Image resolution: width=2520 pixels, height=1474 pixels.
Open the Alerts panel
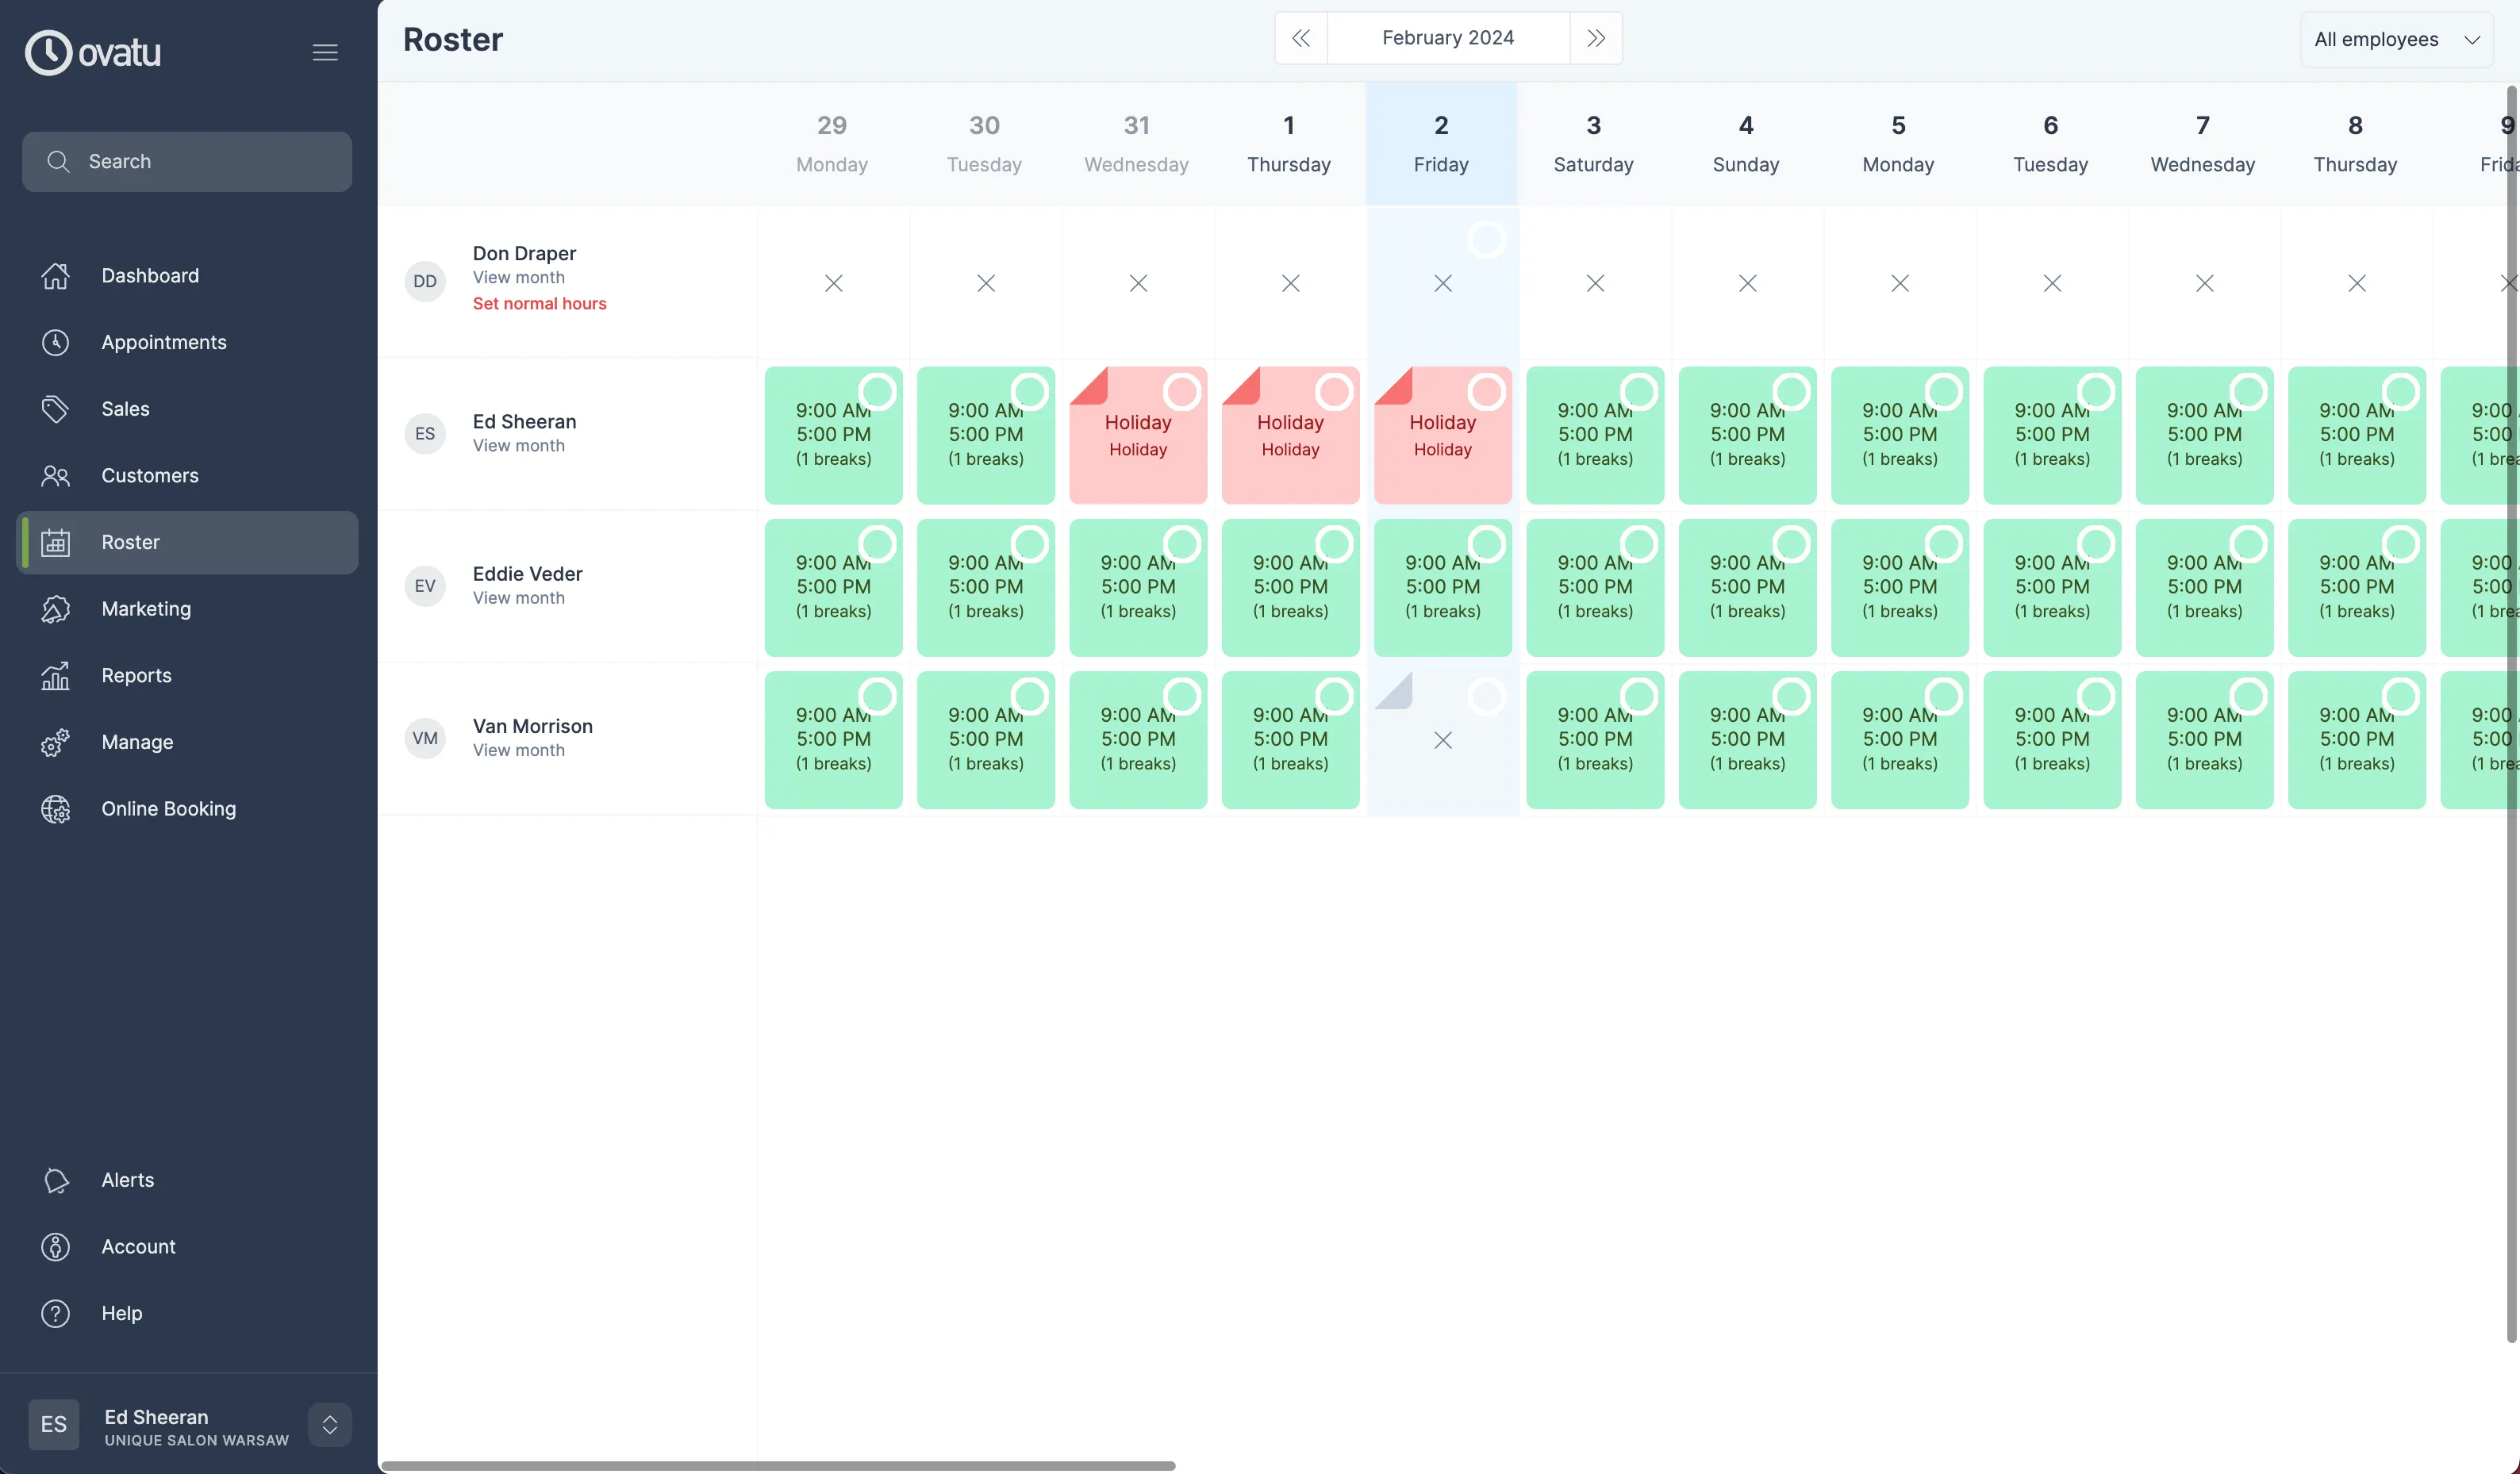(127, 1180)
